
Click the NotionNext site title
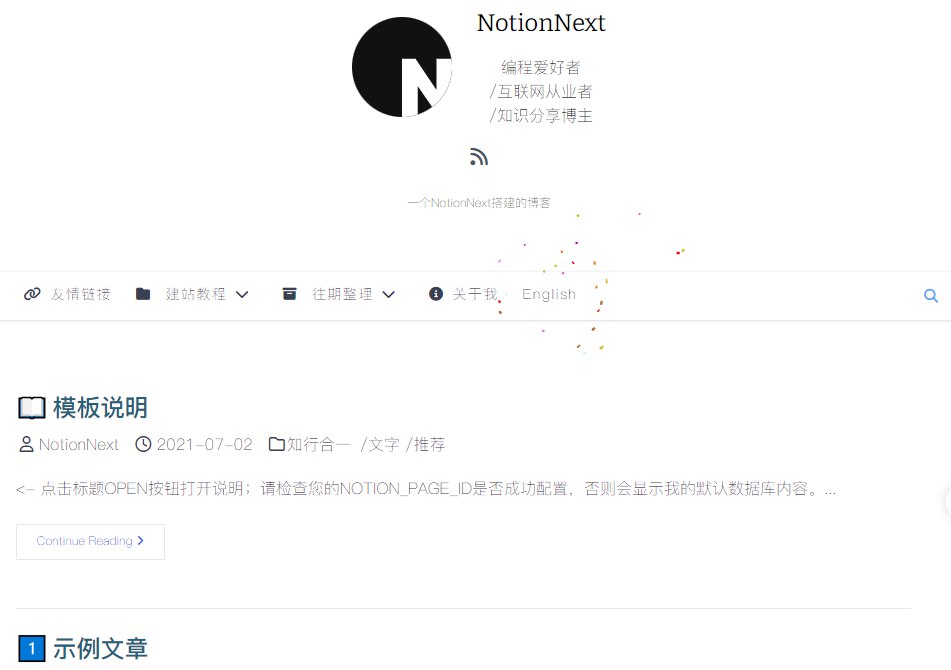click(x=541, y=23)
